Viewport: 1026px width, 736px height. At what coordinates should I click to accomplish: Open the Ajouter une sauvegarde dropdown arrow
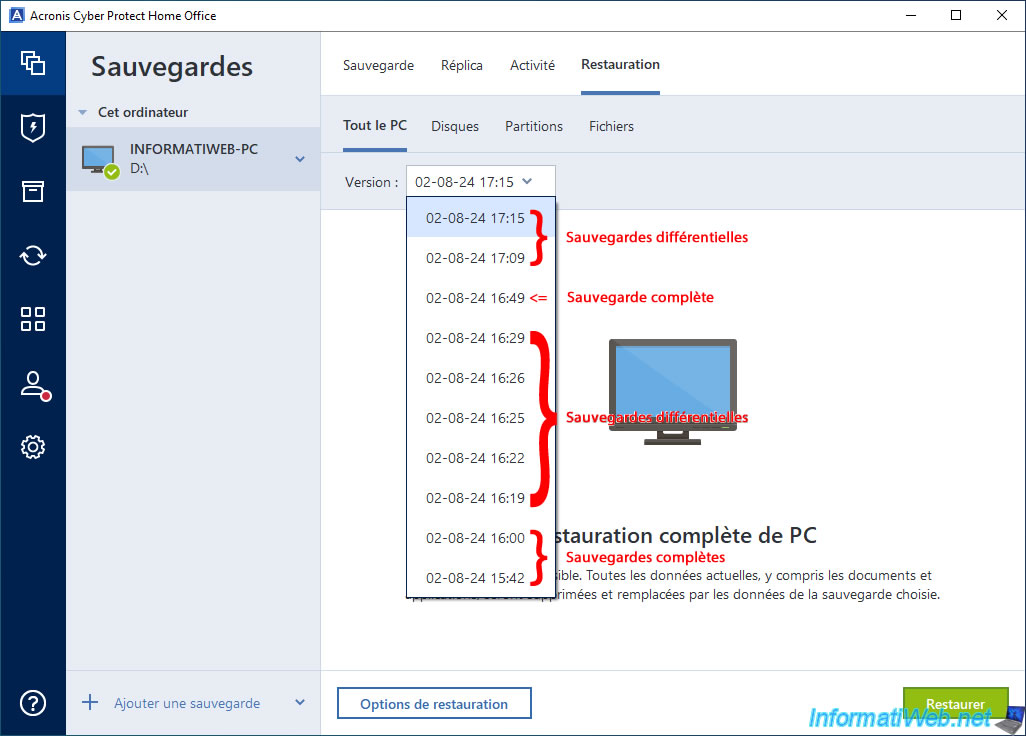pyautogui.click(x=300, y=702)
